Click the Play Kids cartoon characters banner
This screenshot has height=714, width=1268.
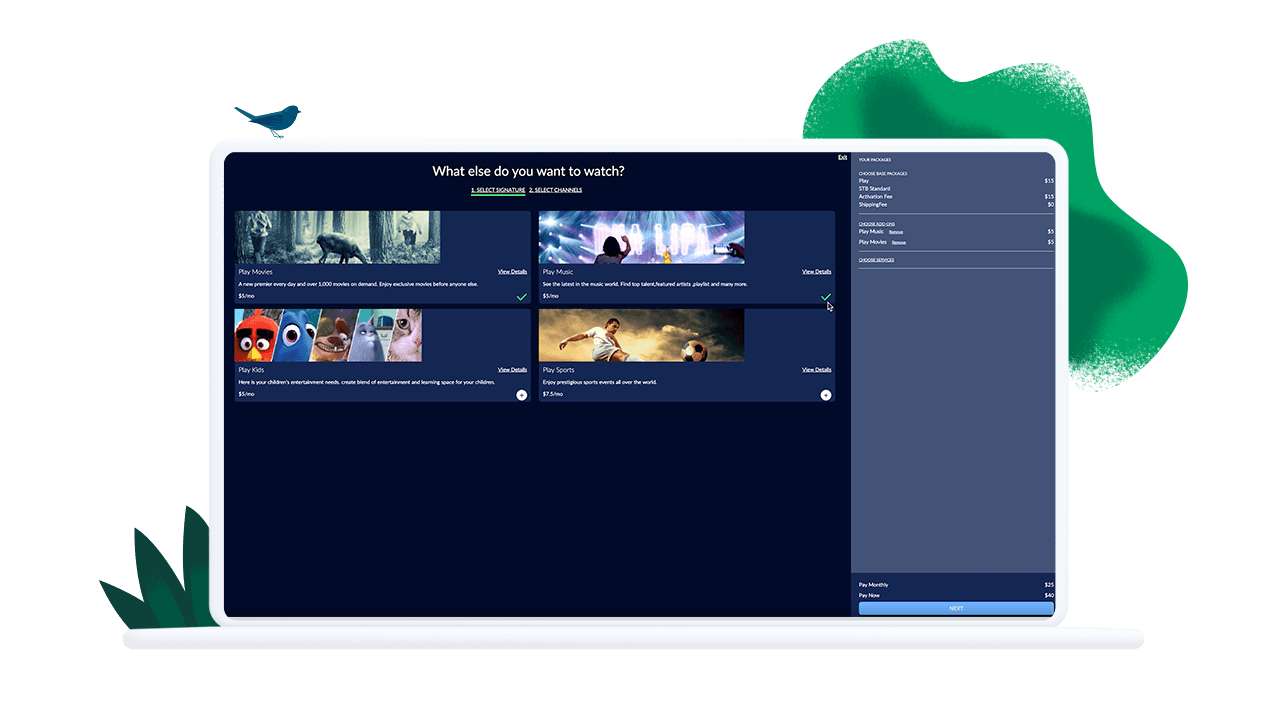click(x=328, y=335)
